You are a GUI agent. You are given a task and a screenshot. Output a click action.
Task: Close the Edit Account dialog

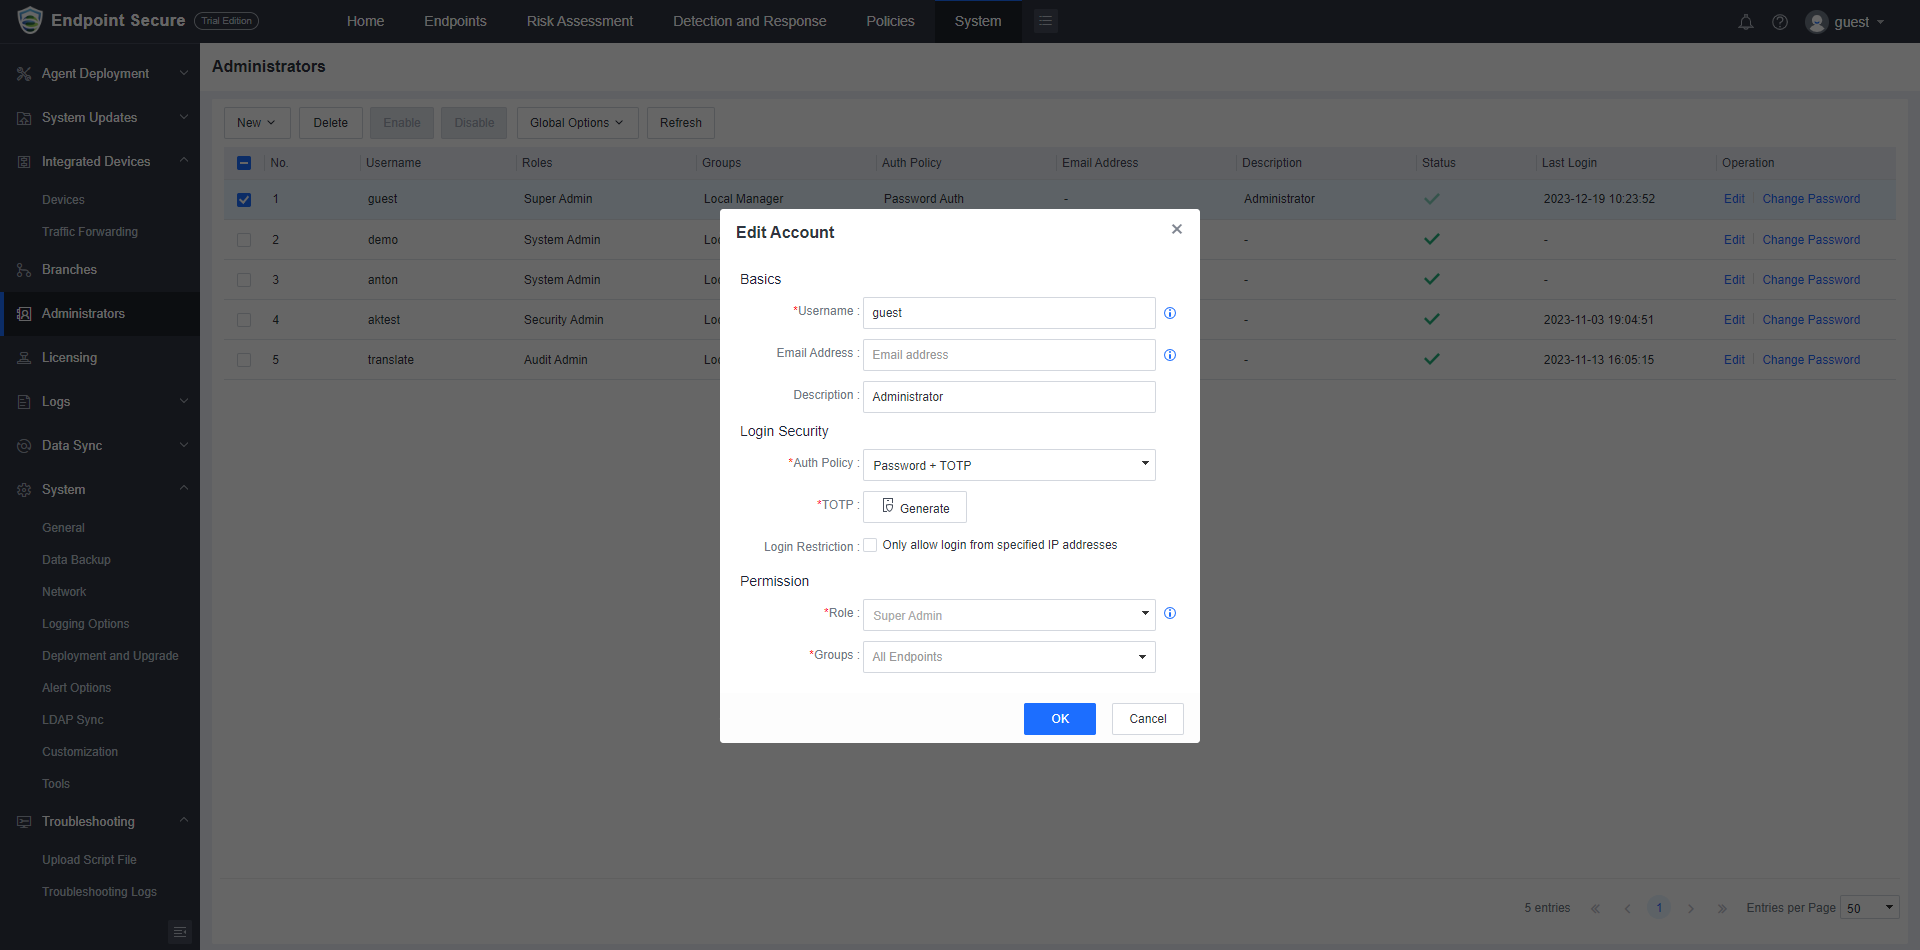tap(1177, 229)
